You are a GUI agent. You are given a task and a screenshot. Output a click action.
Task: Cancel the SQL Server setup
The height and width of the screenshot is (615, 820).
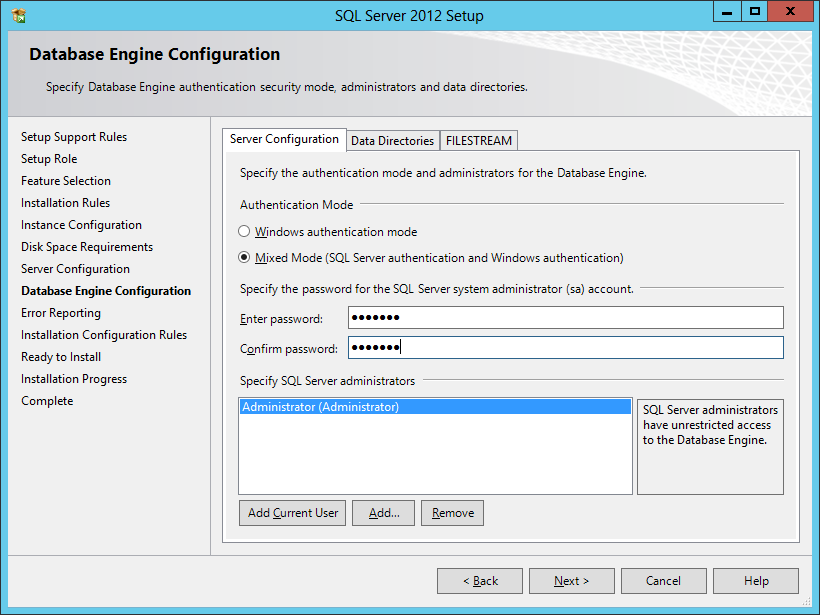663,581
